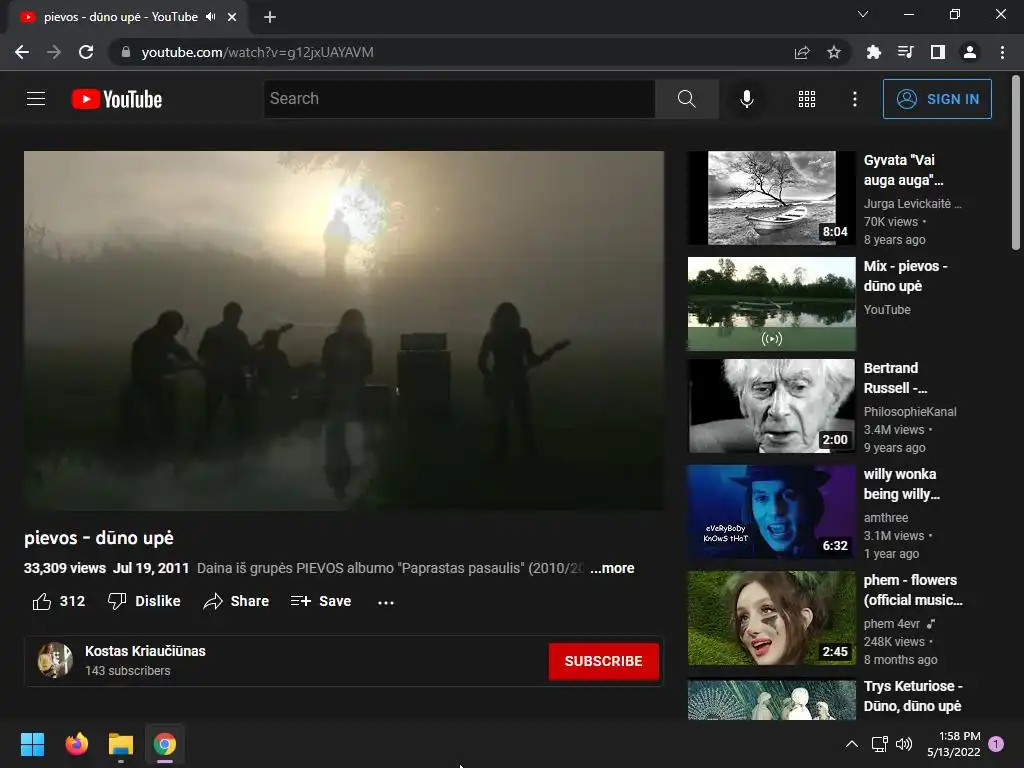Click the address bar URL
Viewport: 1024px width, 768px height.
click(257, 52)
